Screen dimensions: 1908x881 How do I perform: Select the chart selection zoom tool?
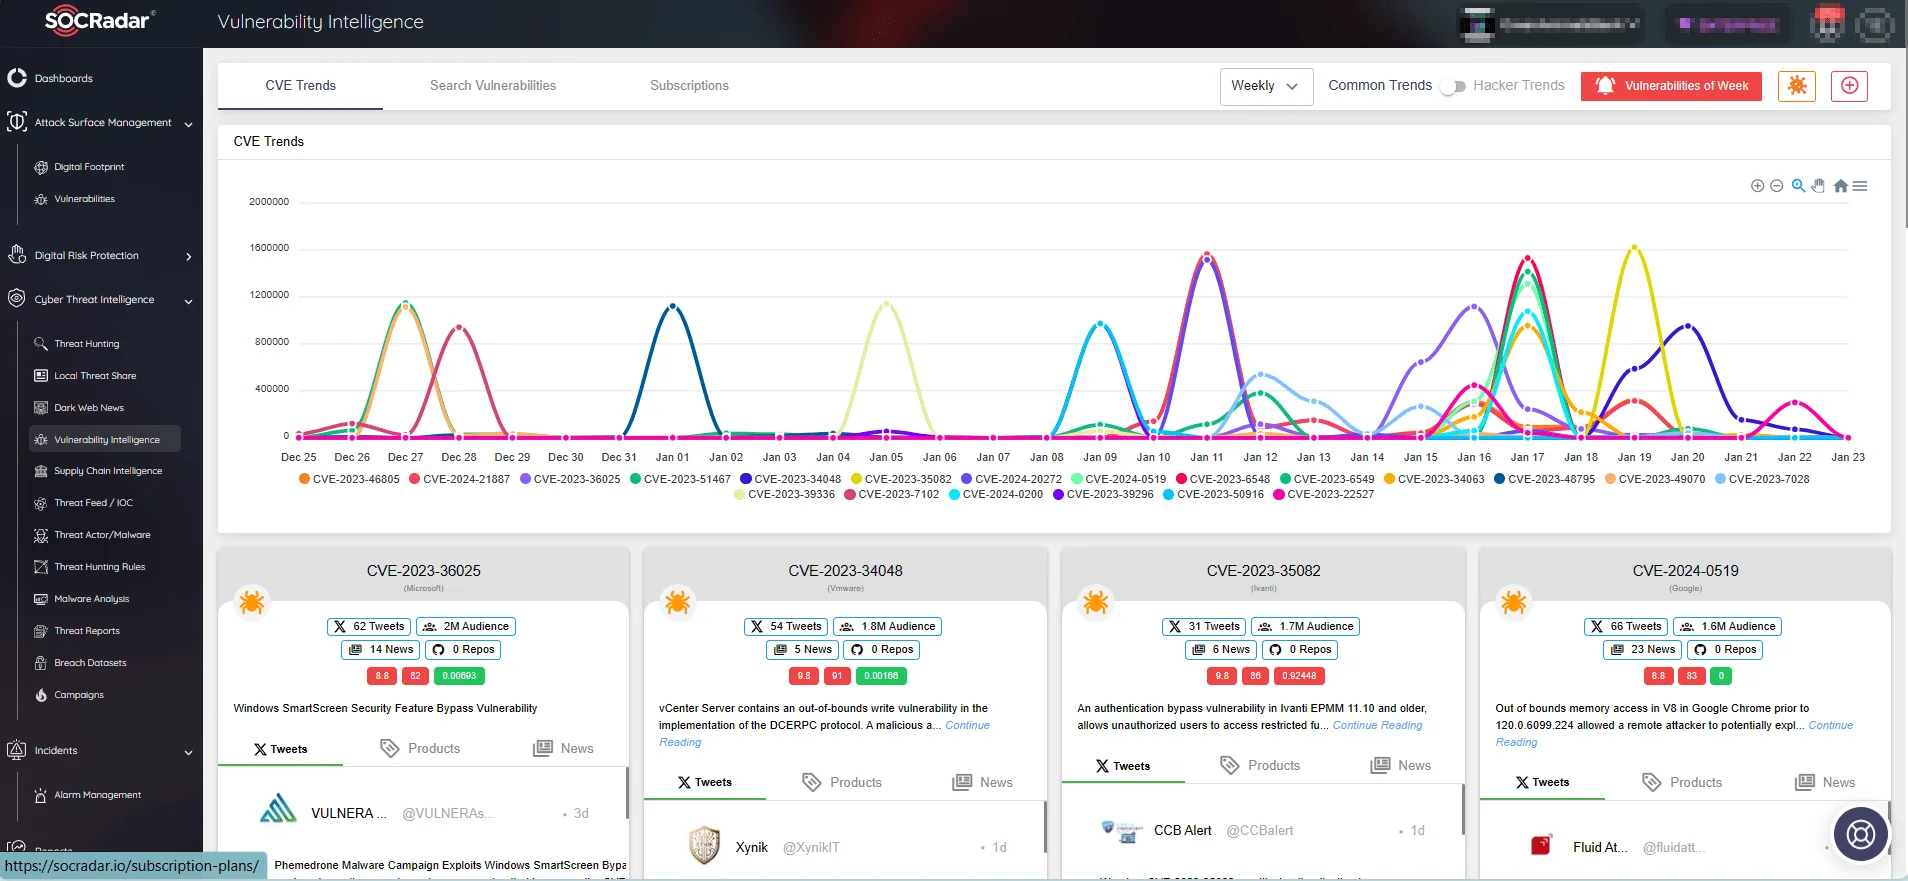pos(1798,186)
